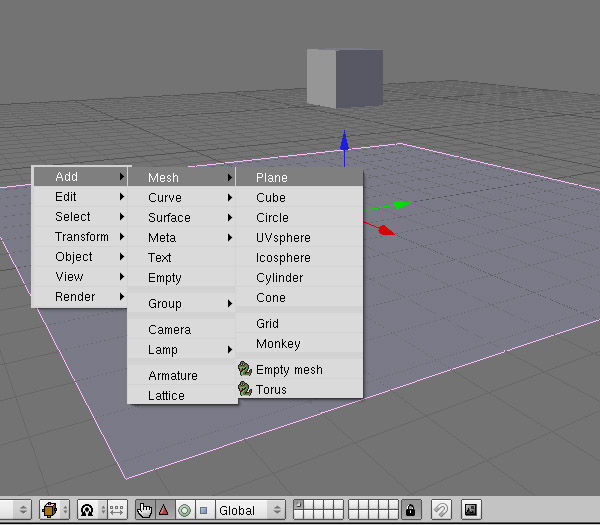This screenshot has height=525, width=600.
Task: Click the magnet snap icon
Action: point(441,510)
